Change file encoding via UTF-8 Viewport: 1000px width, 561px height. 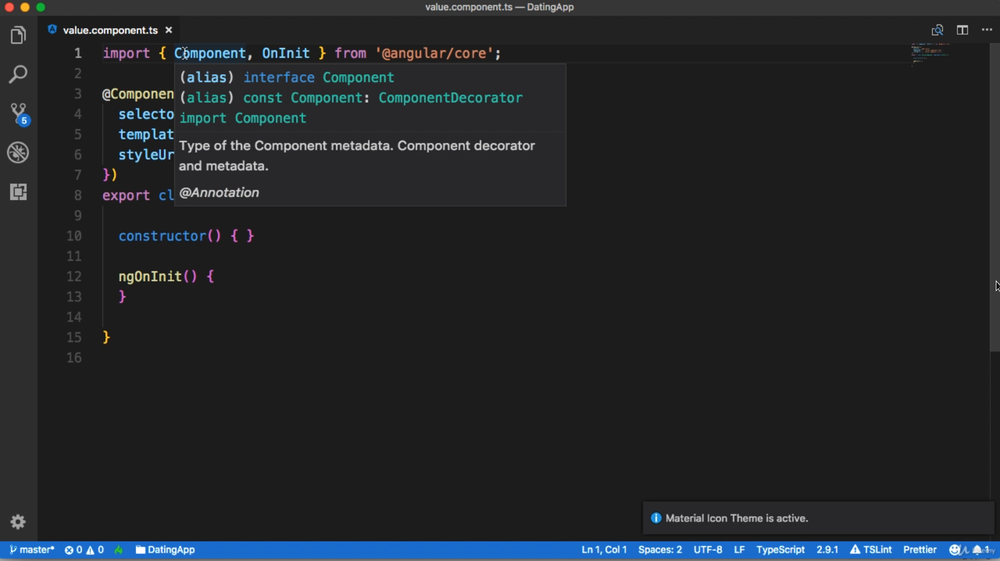click(708, 550)
